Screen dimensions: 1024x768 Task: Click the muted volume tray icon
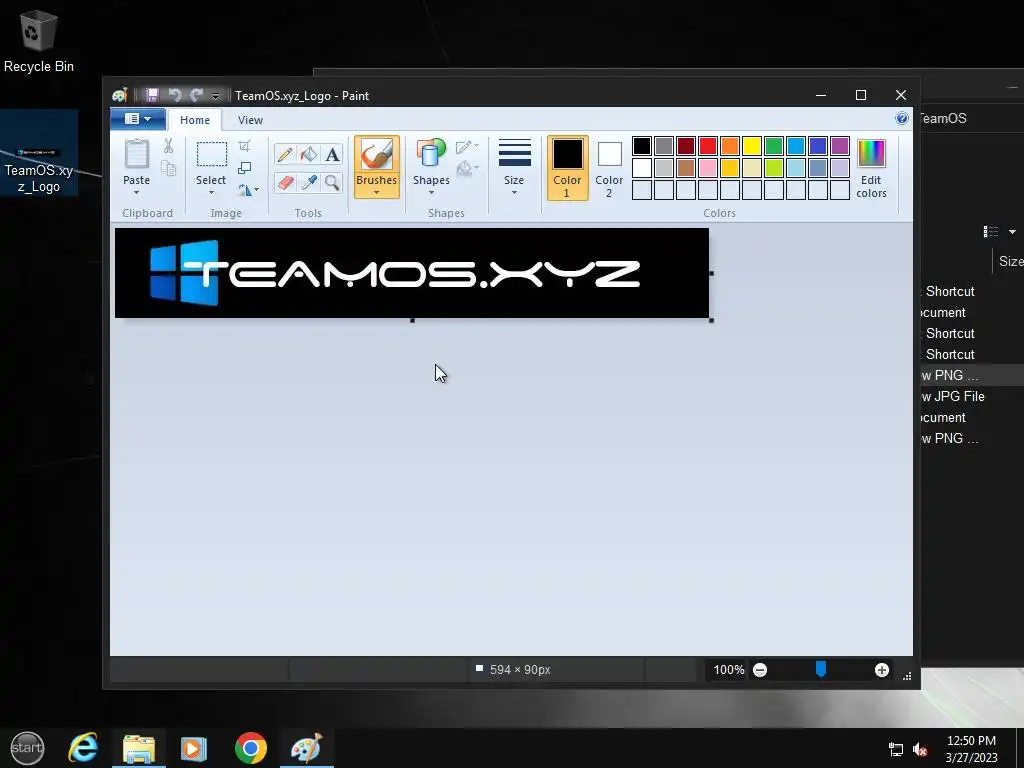click(x=920, y=749)
